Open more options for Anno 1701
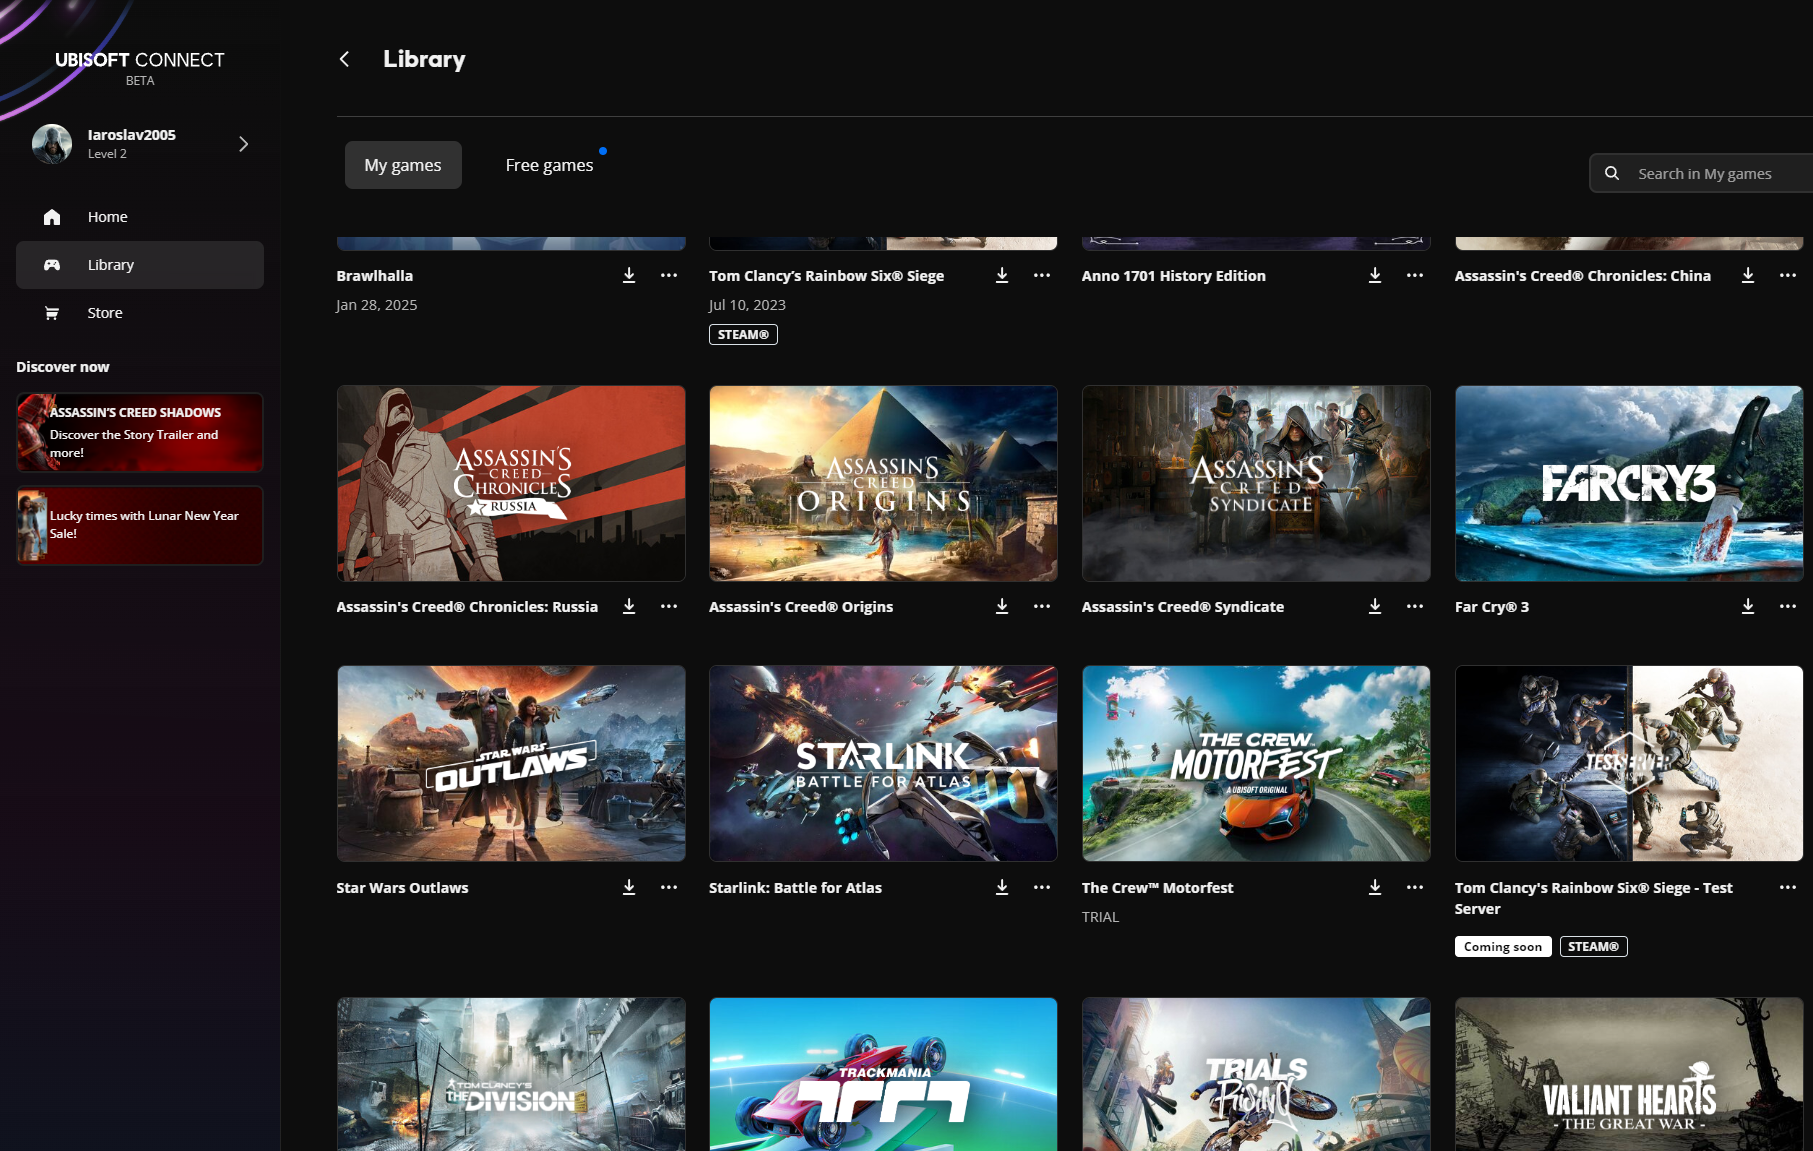 [x=1415, y=275]
